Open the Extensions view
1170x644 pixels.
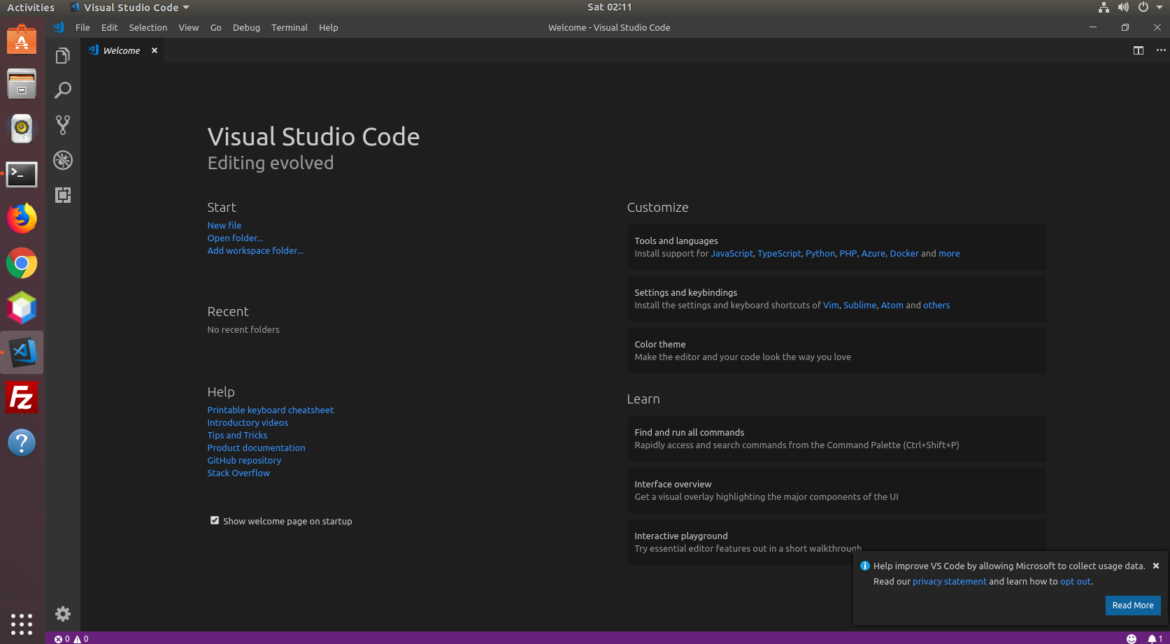coord(62,195)
